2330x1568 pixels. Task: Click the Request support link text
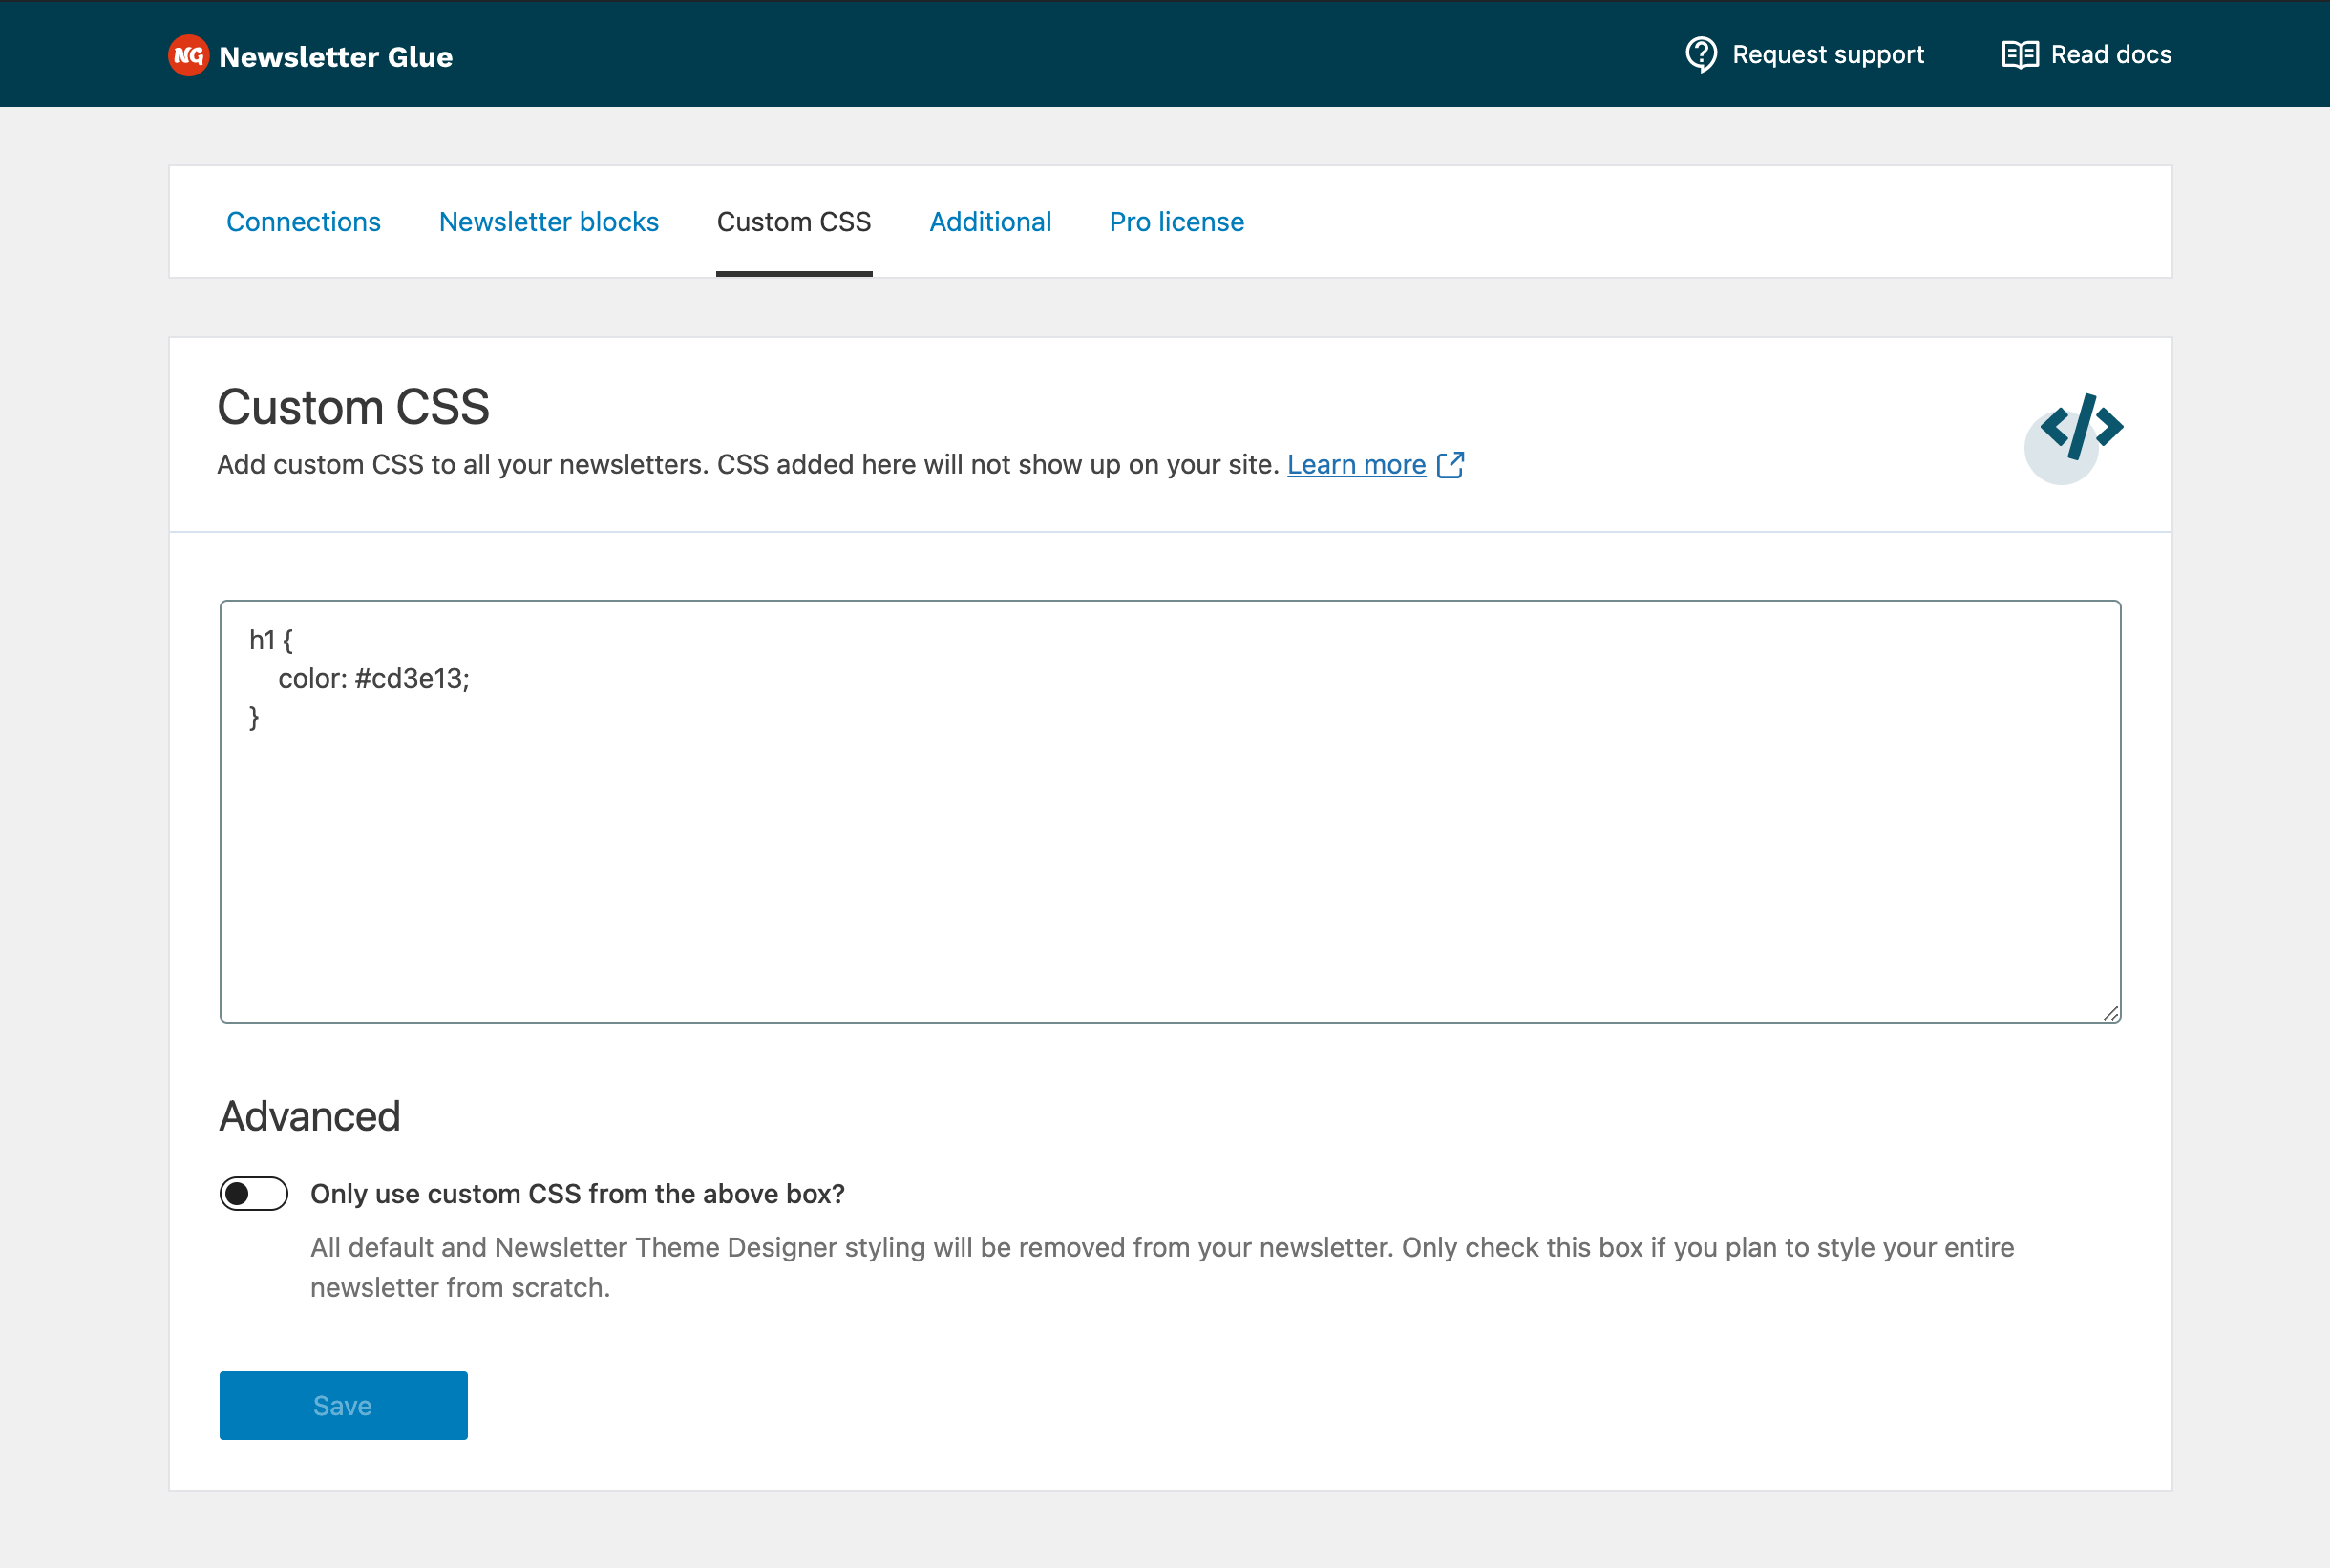tap(1828, 55)
